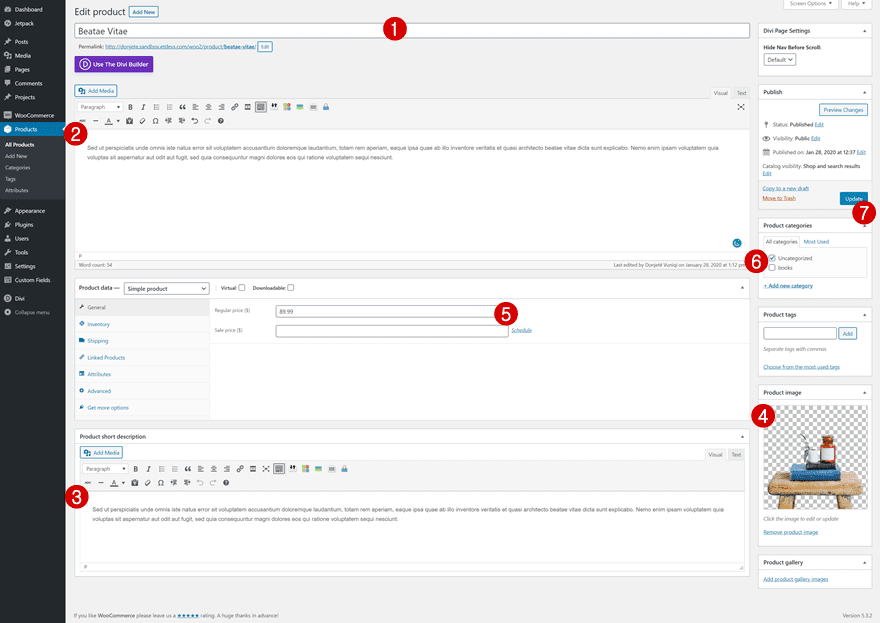The image size is (880, 623).
Task: Click the Grammarly circle icon in main editor
Action: 737,243
